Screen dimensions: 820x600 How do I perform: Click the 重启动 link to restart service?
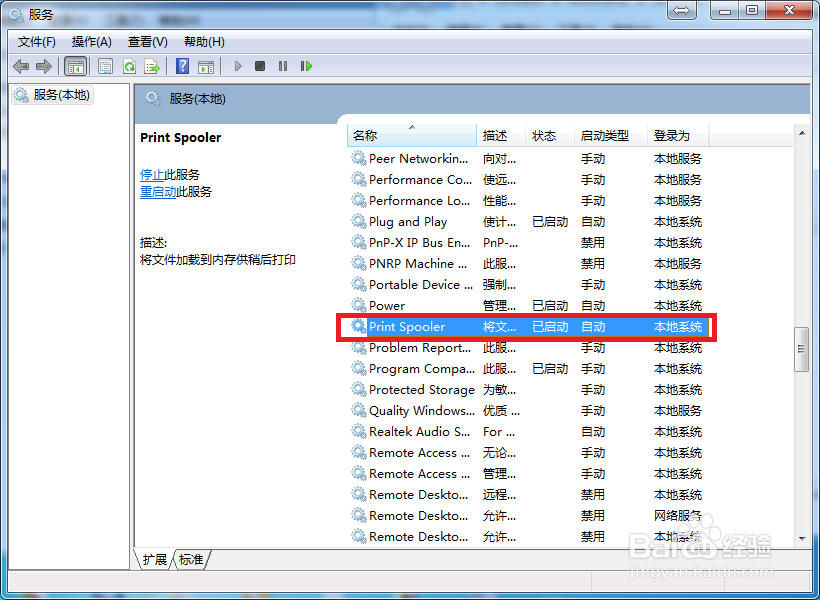click(x=158, y=191)
